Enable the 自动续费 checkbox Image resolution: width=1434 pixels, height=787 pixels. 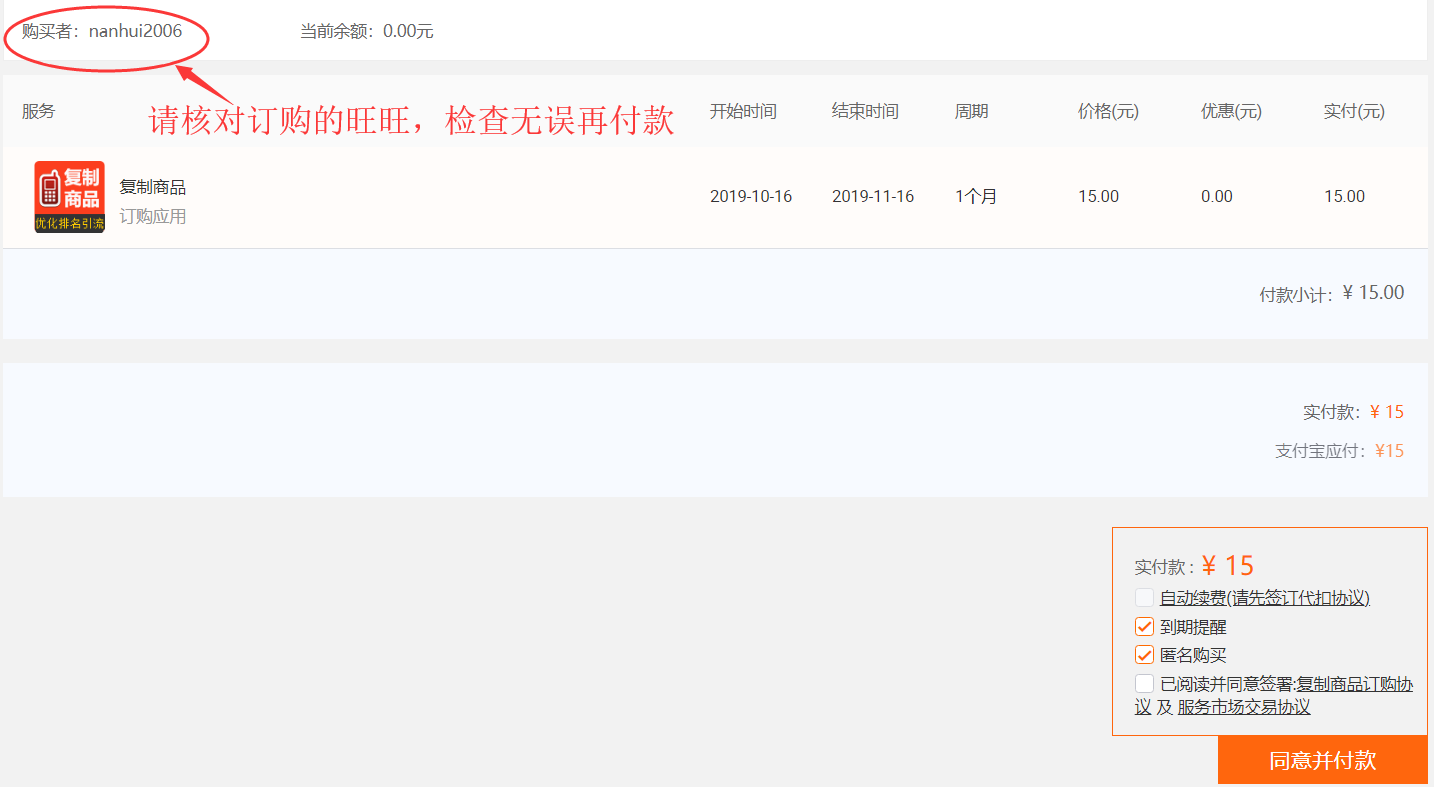tap(1145, 598)
